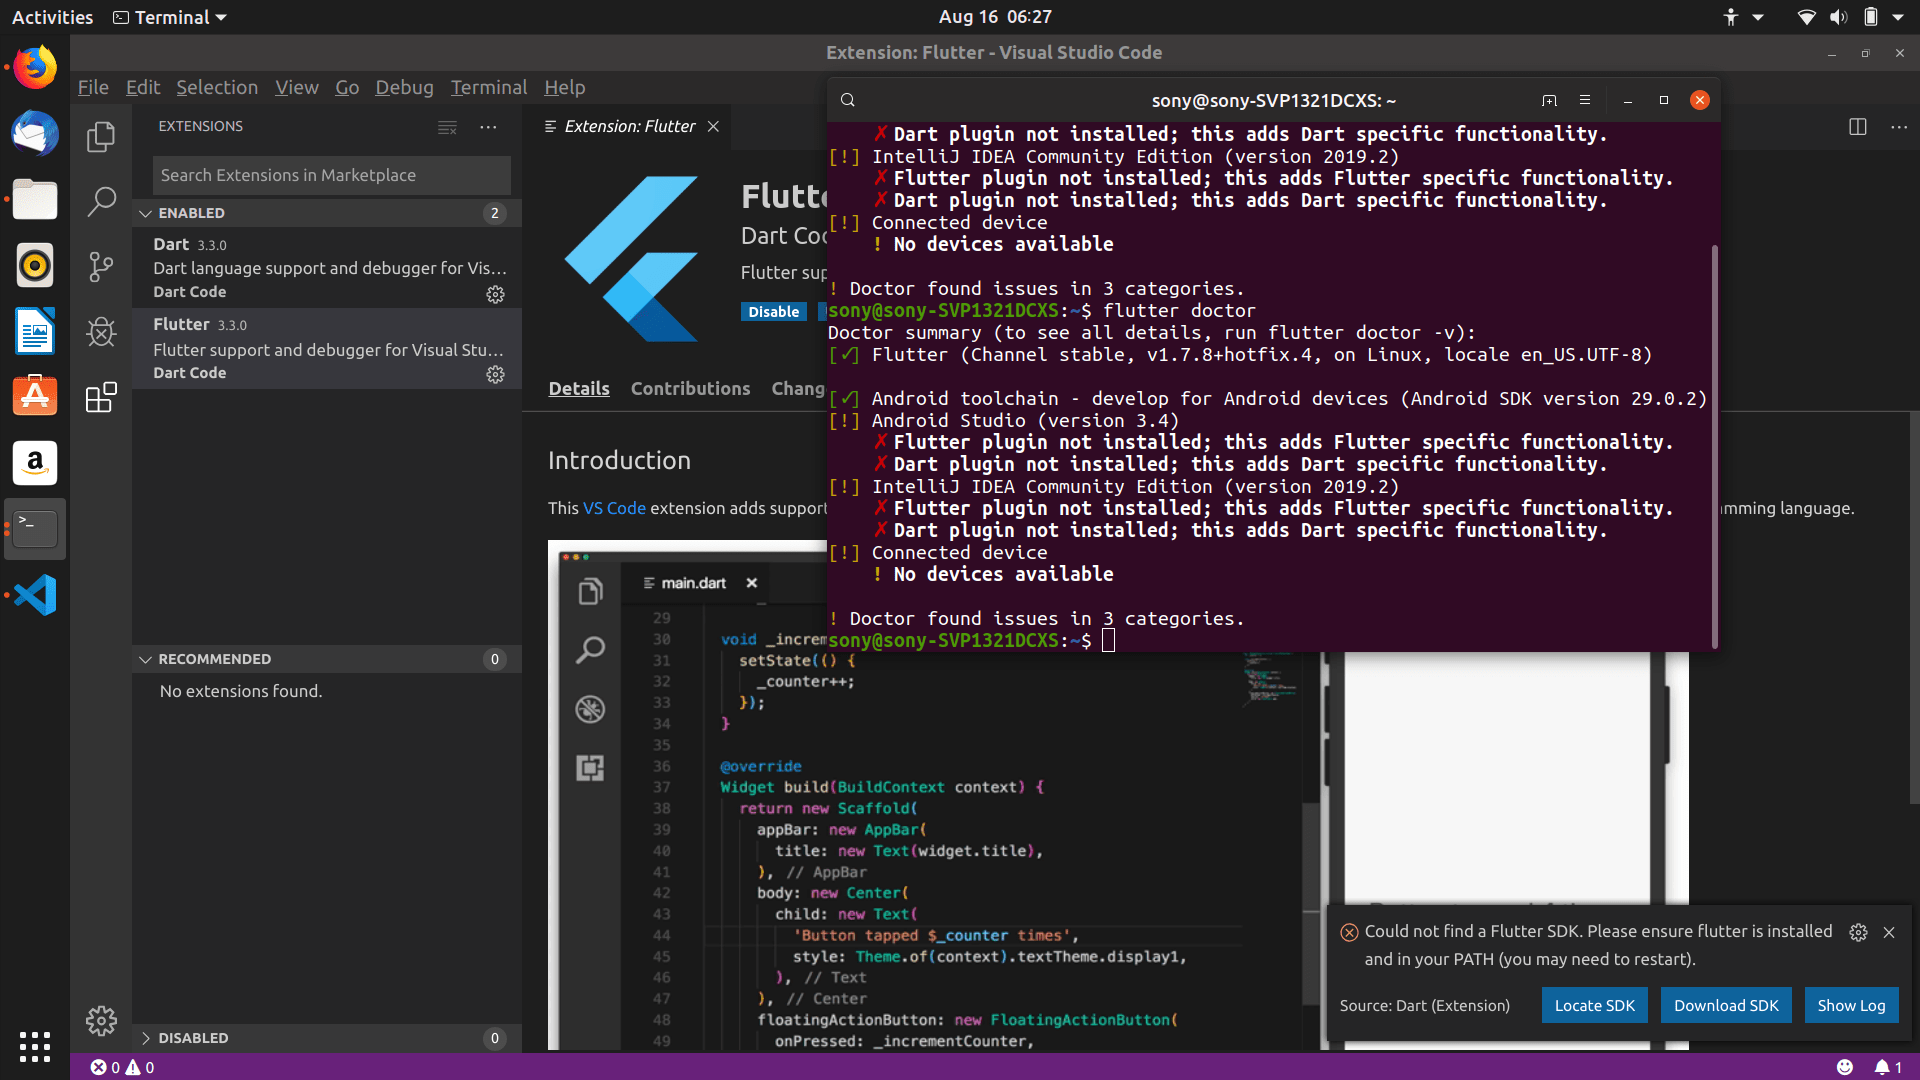Open the Debug view in activity bar
The image size is (1920, 1080).
pyautogui.click(x=101, y=332)
